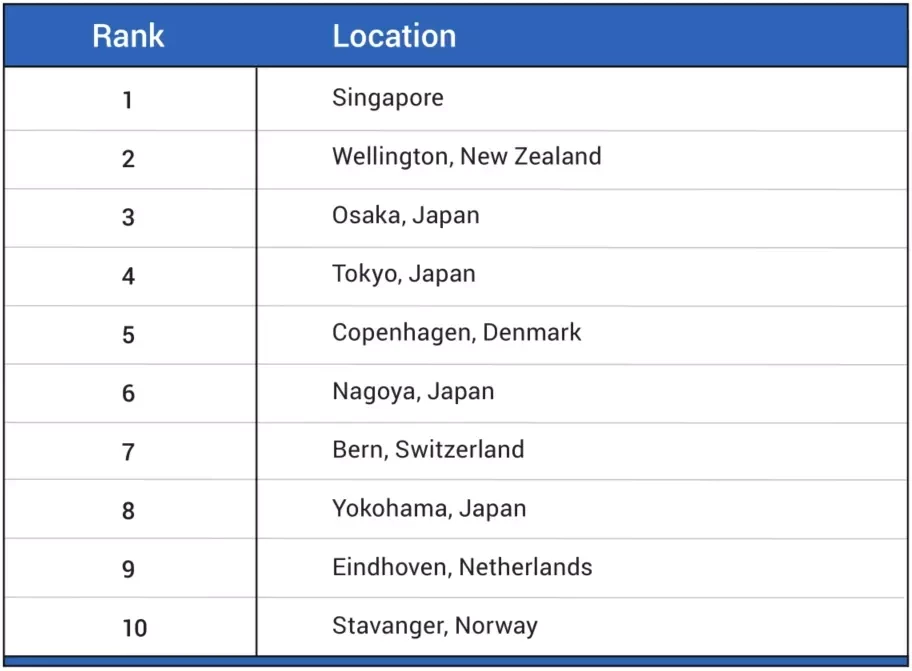Select rank number 7 cell

pos(128,452)
